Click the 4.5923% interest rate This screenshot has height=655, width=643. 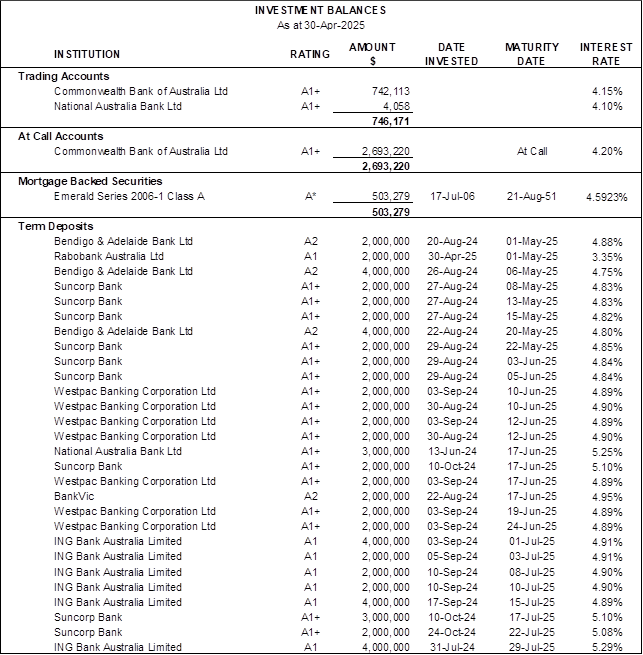pyautogui.click(x=607, y=197)
